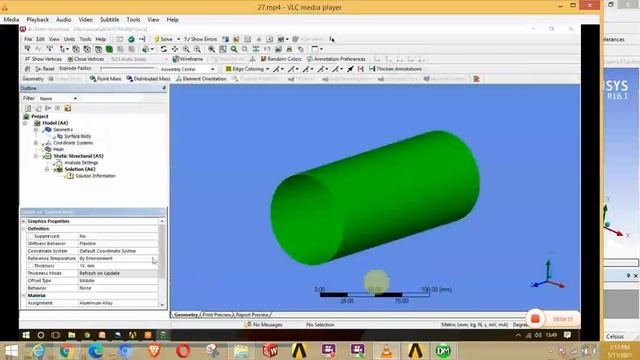Click the Rotate view tool icon
640x360 pixels.
click(164, 49)
